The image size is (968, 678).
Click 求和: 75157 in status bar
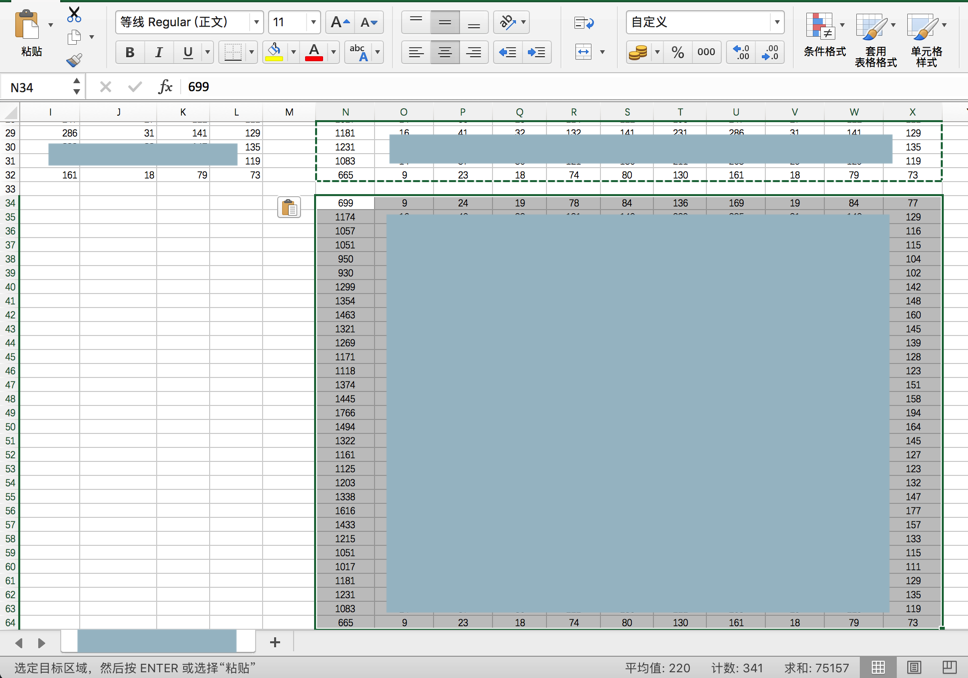pyautogui.click(x=816, y=668)
